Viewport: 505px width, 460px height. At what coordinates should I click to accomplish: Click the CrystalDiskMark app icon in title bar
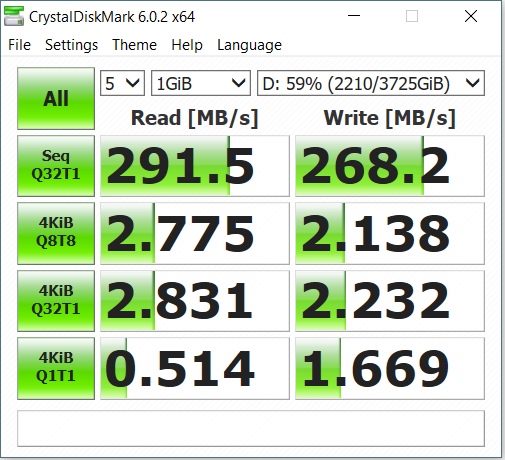coord(14,16)
